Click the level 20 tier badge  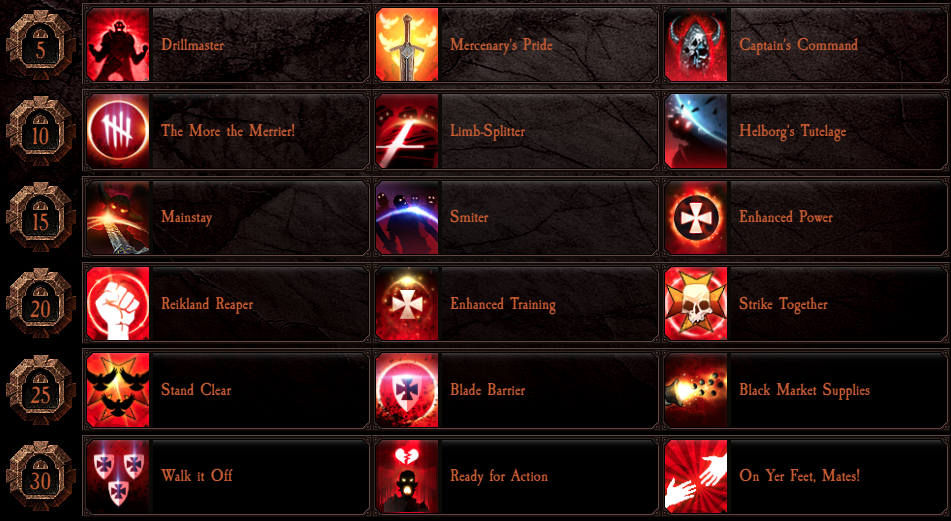tap(41, 303)
